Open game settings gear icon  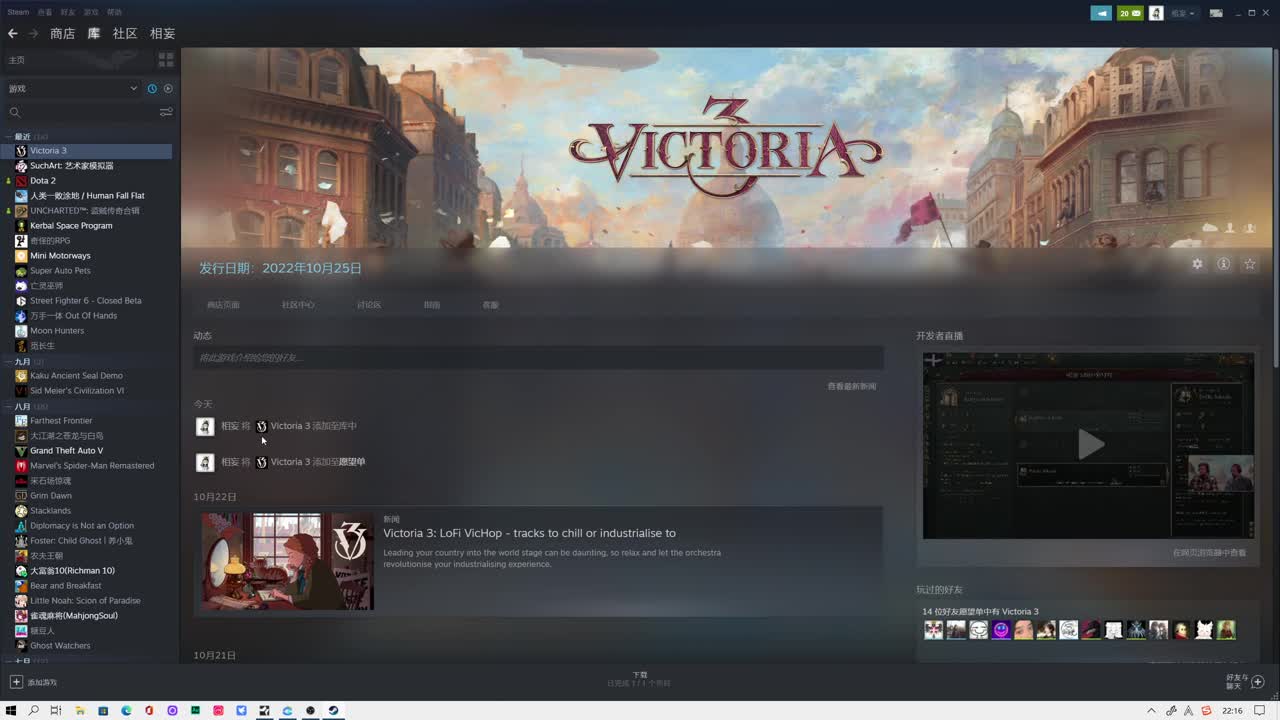click(1197, 264)
